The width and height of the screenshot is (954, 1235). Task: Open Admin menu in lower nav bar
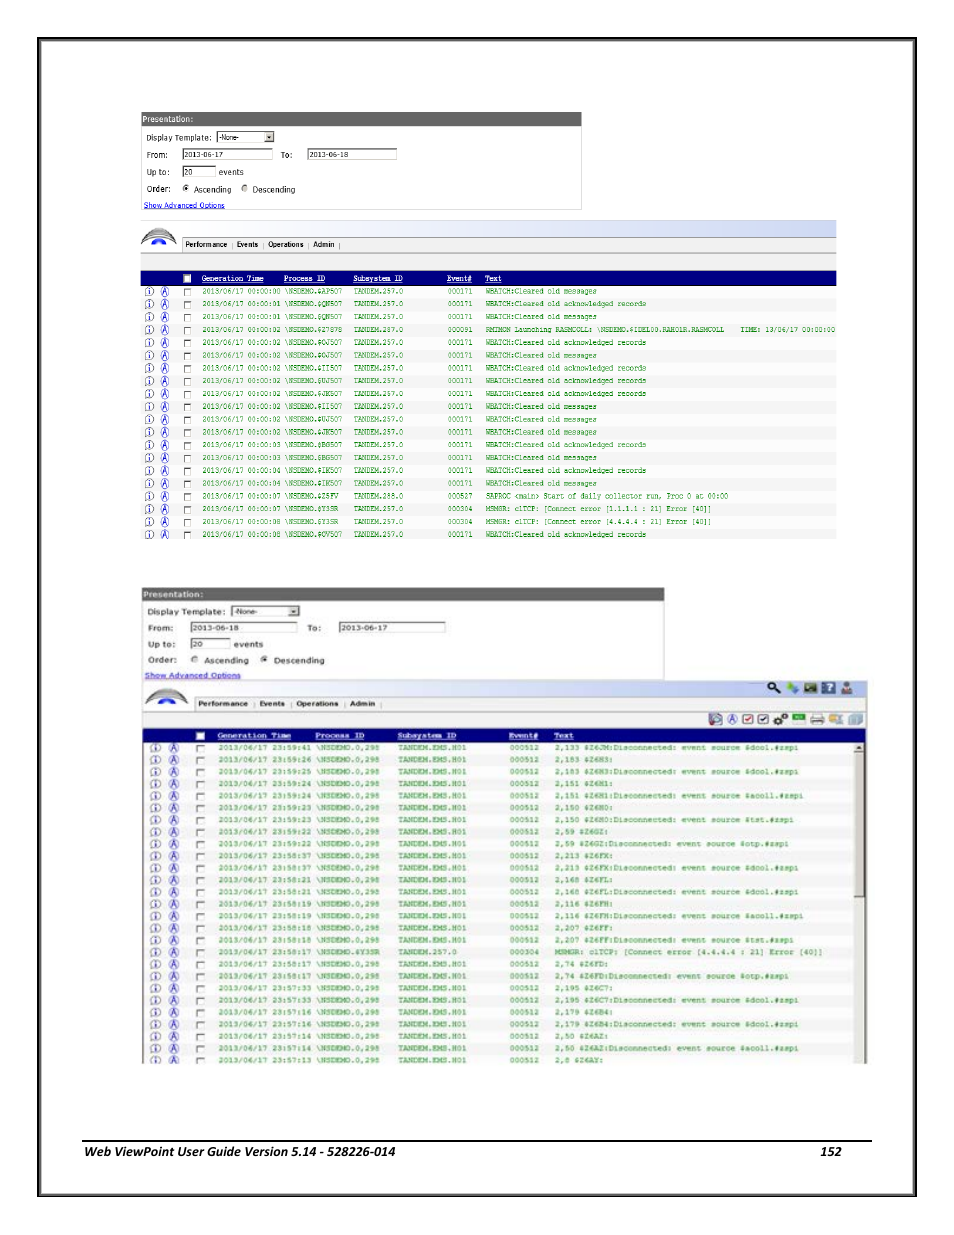(x=362, y=704)
